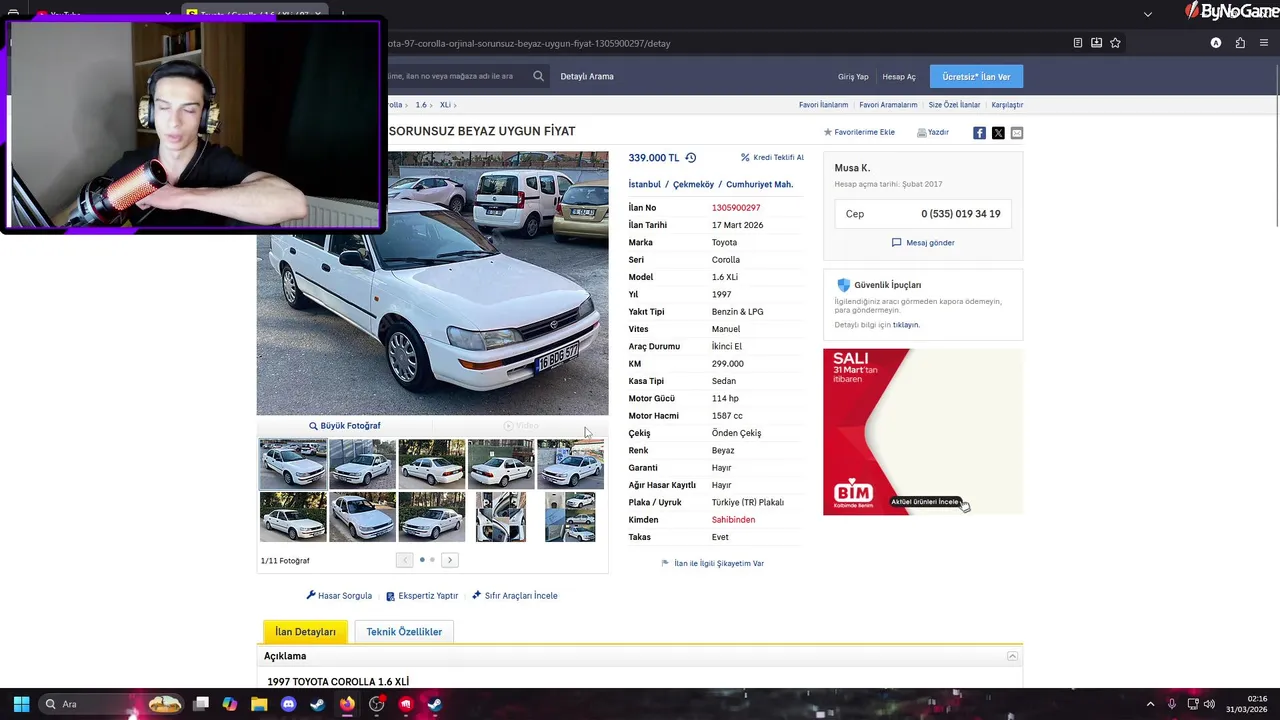Screen dimensions: 1280x720
Task: Go to next thumbnail page arrow
Action: pos(450,560)
